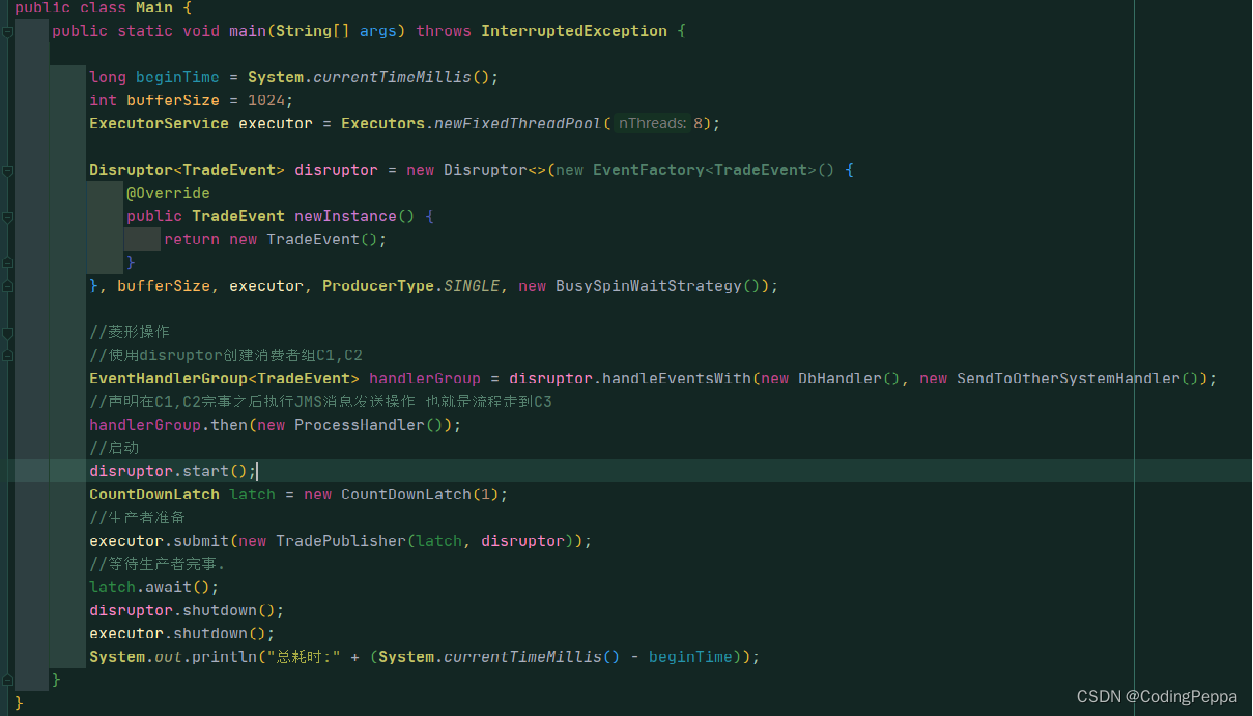
Task: Click the fold-end marker after newInstance's closing brace
Action: tap(7, 263)
